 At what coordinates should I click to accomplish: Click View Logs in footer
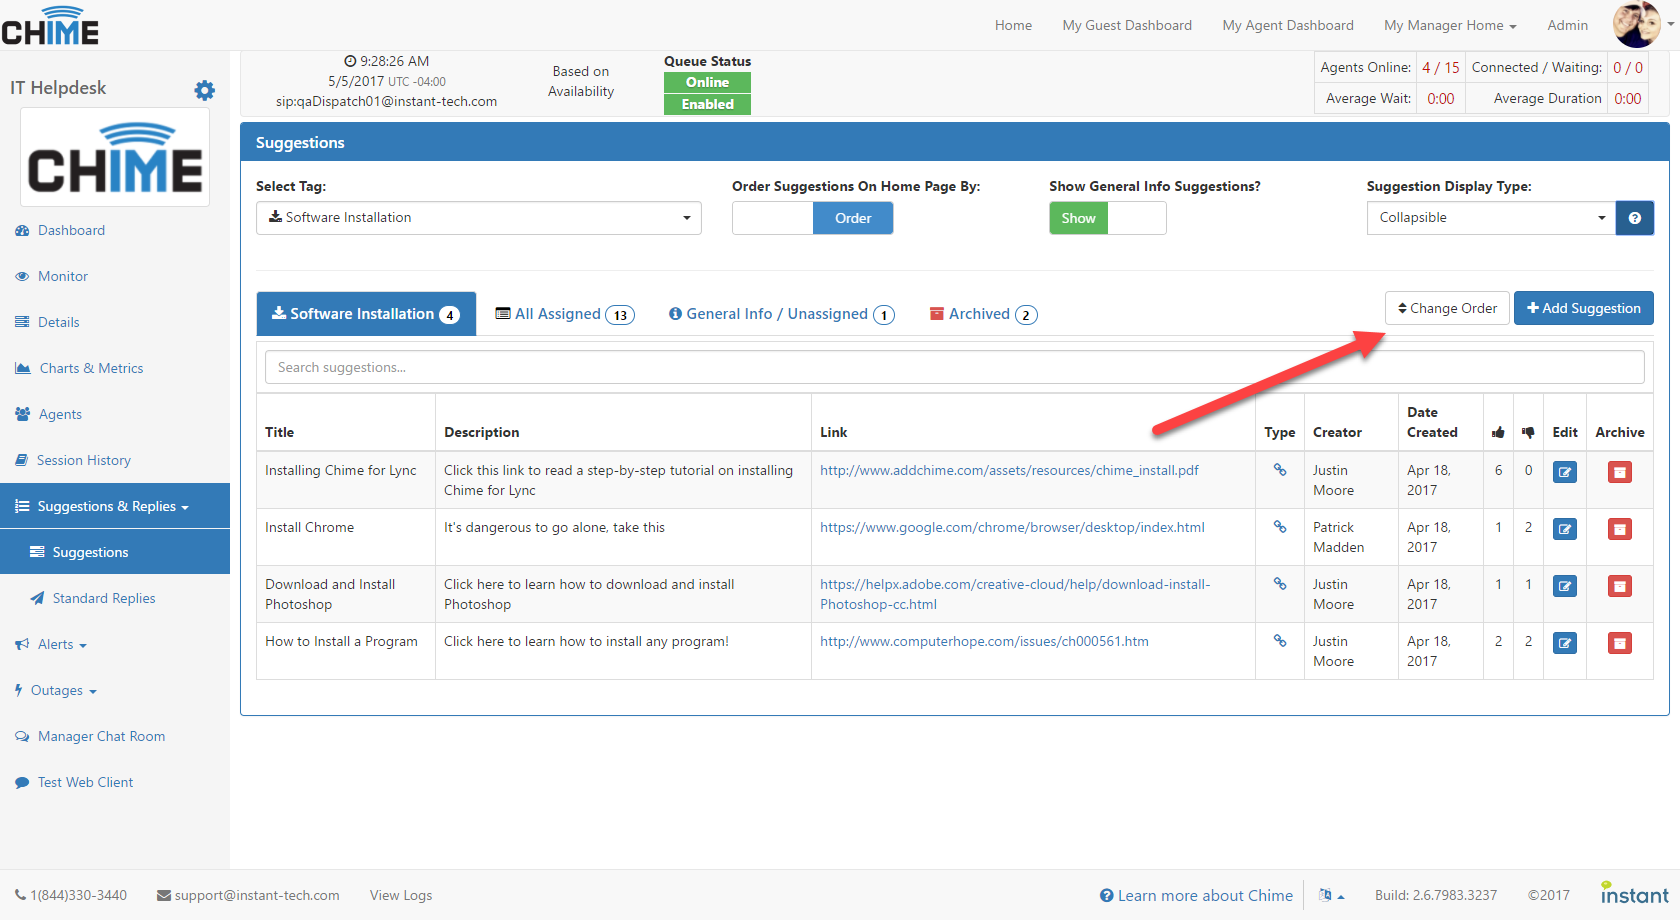coord(401,895)
